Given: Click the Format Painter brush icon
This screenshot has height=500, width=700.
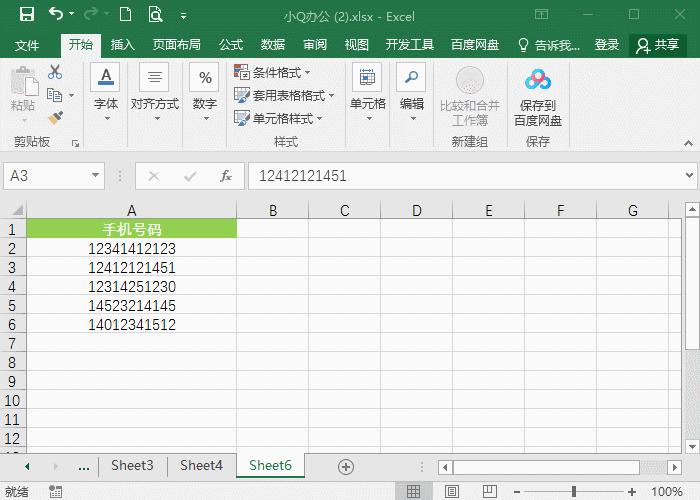Looking at the screenshot, I should tap(55, 118).
